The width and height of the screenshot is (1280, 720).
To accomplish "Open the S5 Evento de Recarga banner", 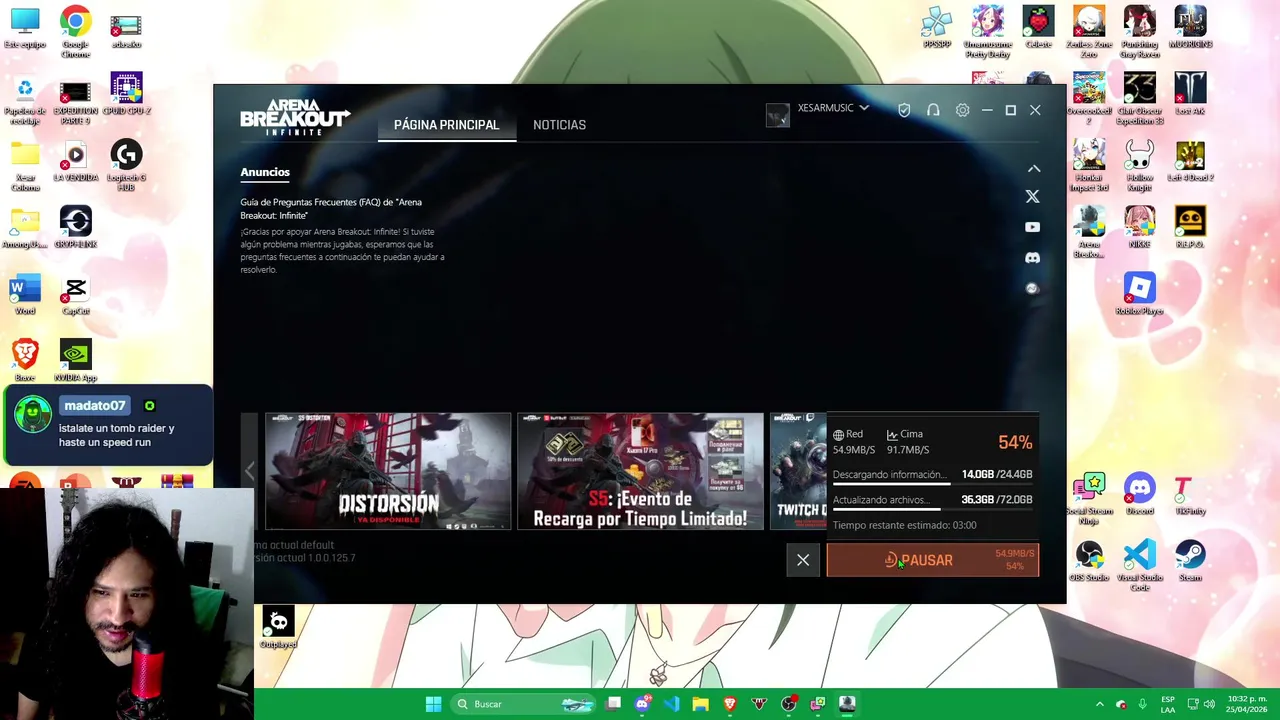I will (x=640, y=471).
